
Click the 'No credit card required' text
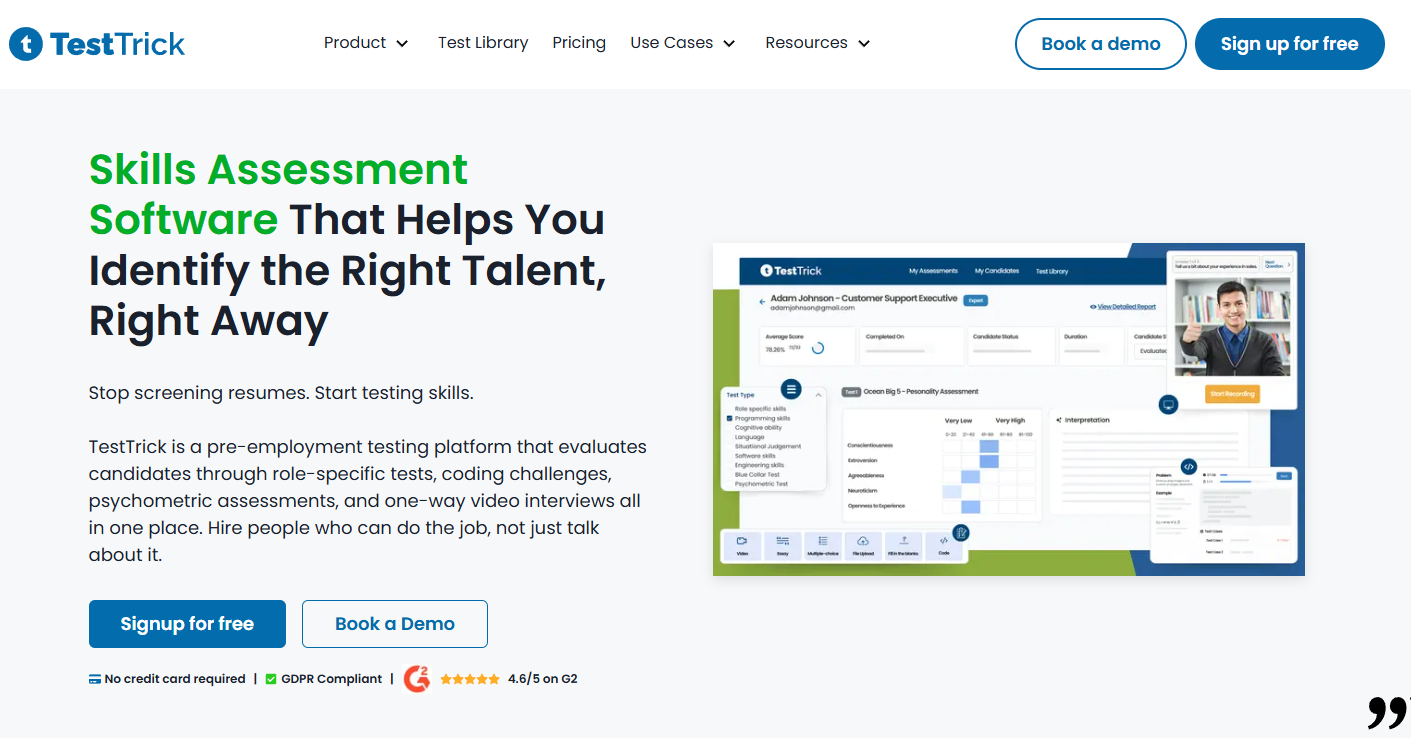pyautogui.click(x=175, y=679)
